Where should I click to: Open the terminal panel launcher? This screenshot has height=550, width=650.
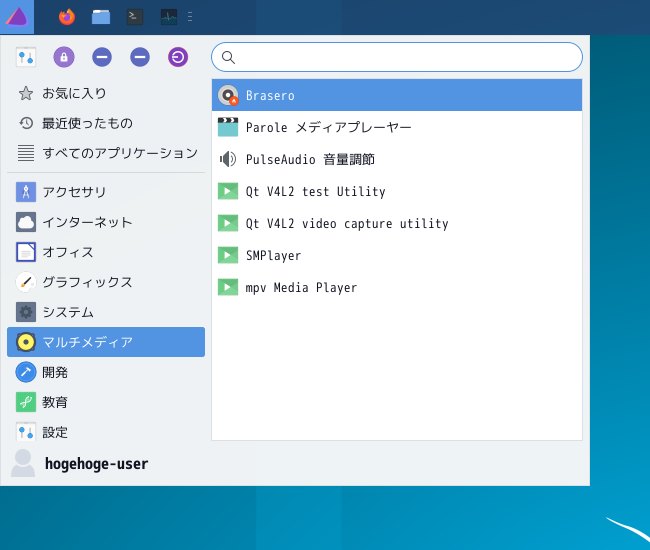135,17
